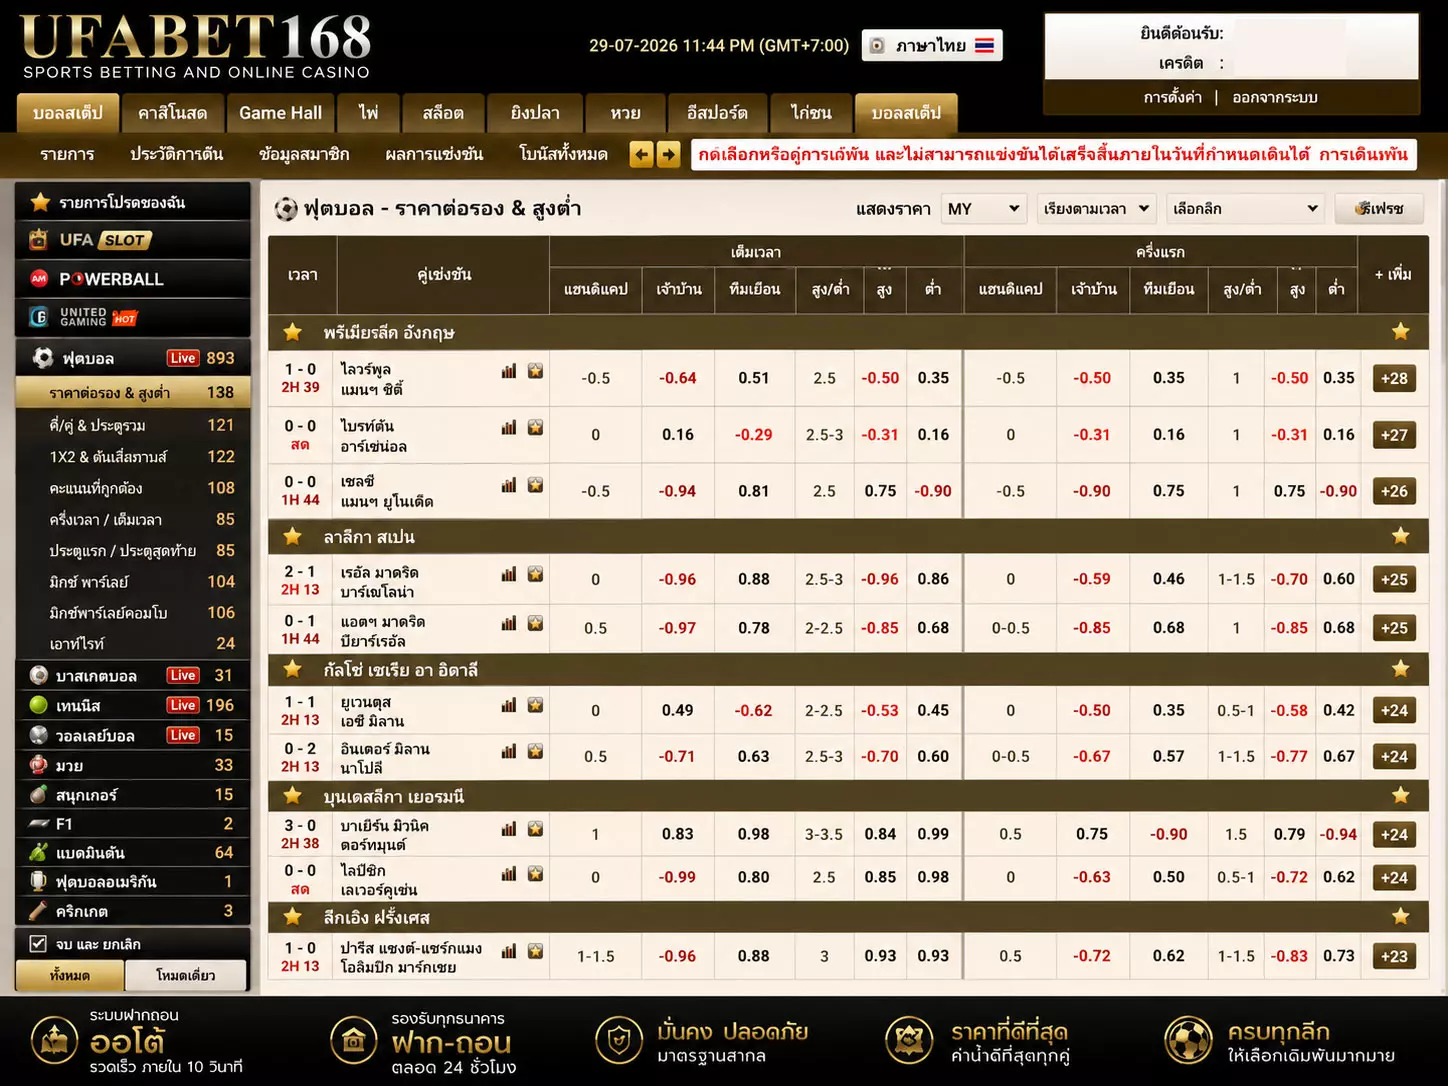Open statistics chart for เชลซี match
The width and height of the screenshot is (1448, 1086).
pyautogui.click(x=509, y=485)
